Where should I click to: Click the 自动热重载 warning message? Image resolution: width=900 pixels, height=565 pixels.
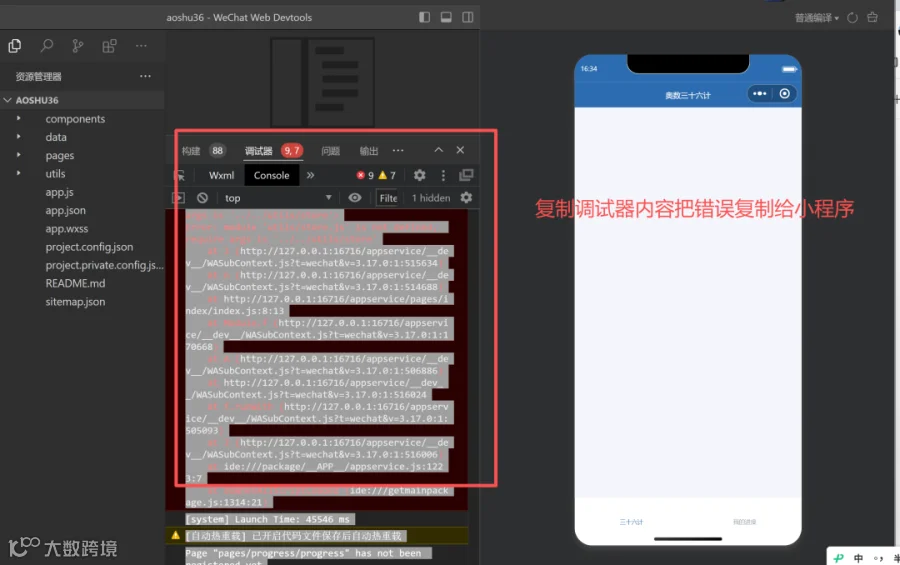coord(296,536)
